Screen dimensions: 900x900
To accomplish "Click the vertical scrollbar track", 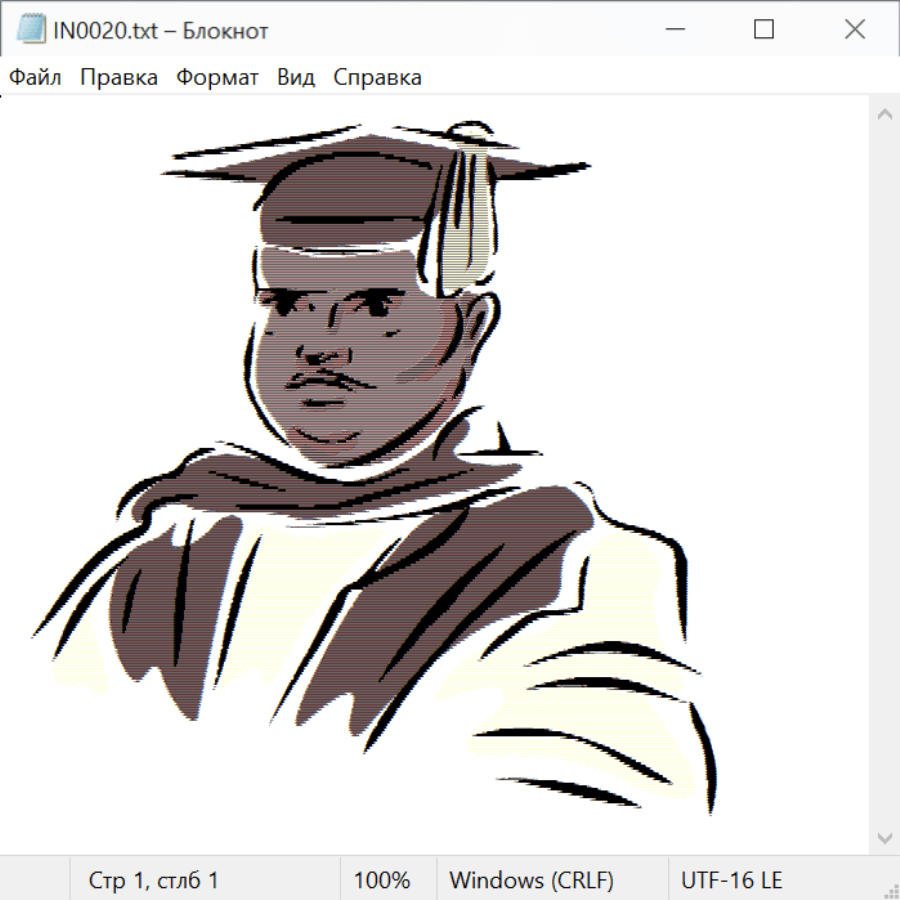I will (884, 475).
